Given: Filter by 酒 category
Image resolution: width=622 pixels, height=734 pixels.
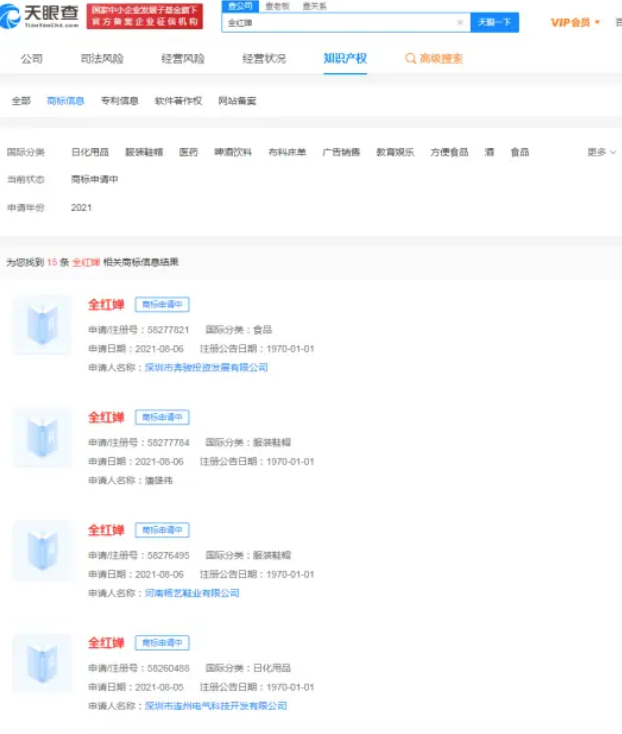Looking at the screenshot, I should [489, 152].
